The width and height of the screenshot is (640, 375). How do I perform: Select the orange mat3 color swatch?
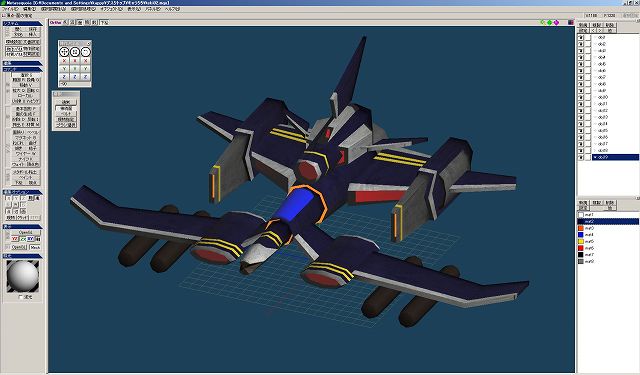(x=581, y=228)
